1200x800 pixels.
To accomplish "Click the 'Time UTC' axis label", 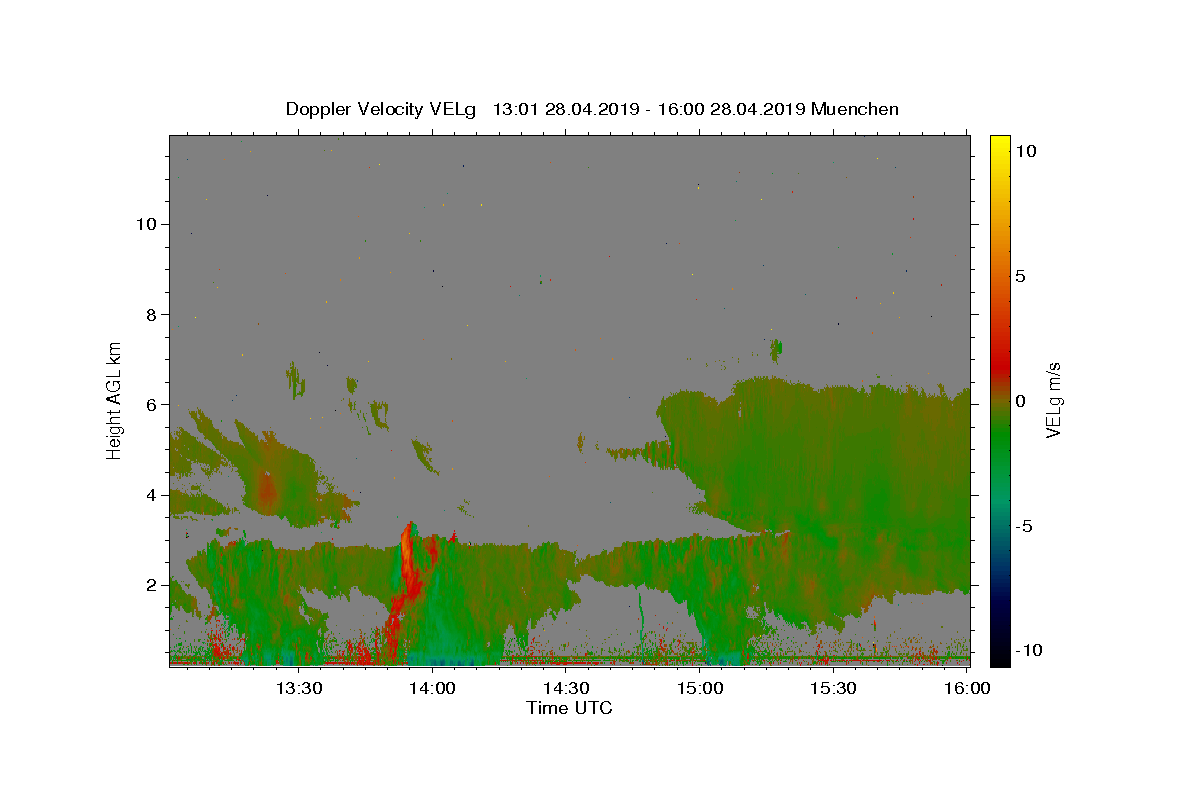I will (569, 708).
